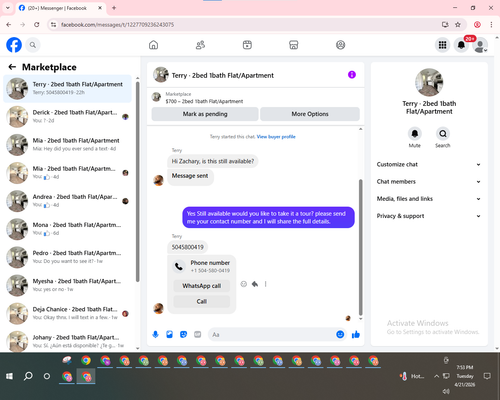This screenshot has width=500, height=400.
Task: Click the chat messages vertical scrollbar
Action: [x=360, y=247]
